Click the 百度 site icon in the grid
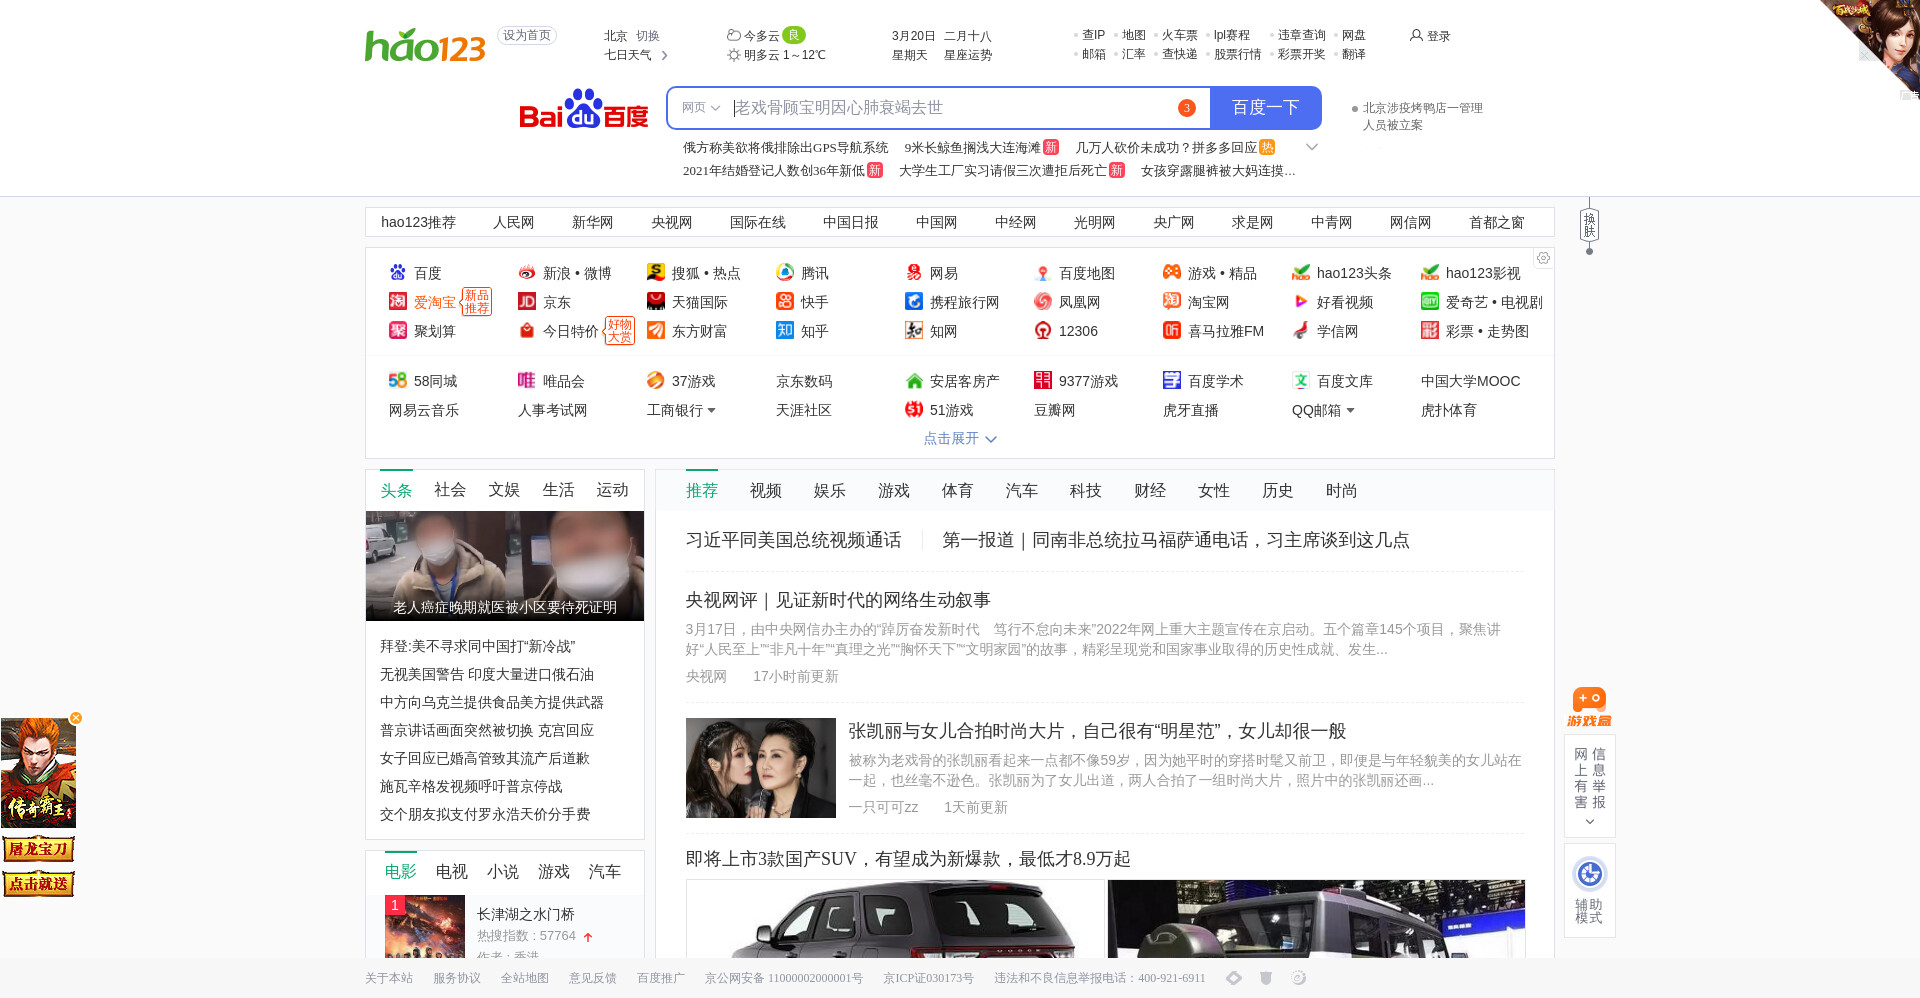Viewport: 1920px width, 998px height. coord(397,272)
